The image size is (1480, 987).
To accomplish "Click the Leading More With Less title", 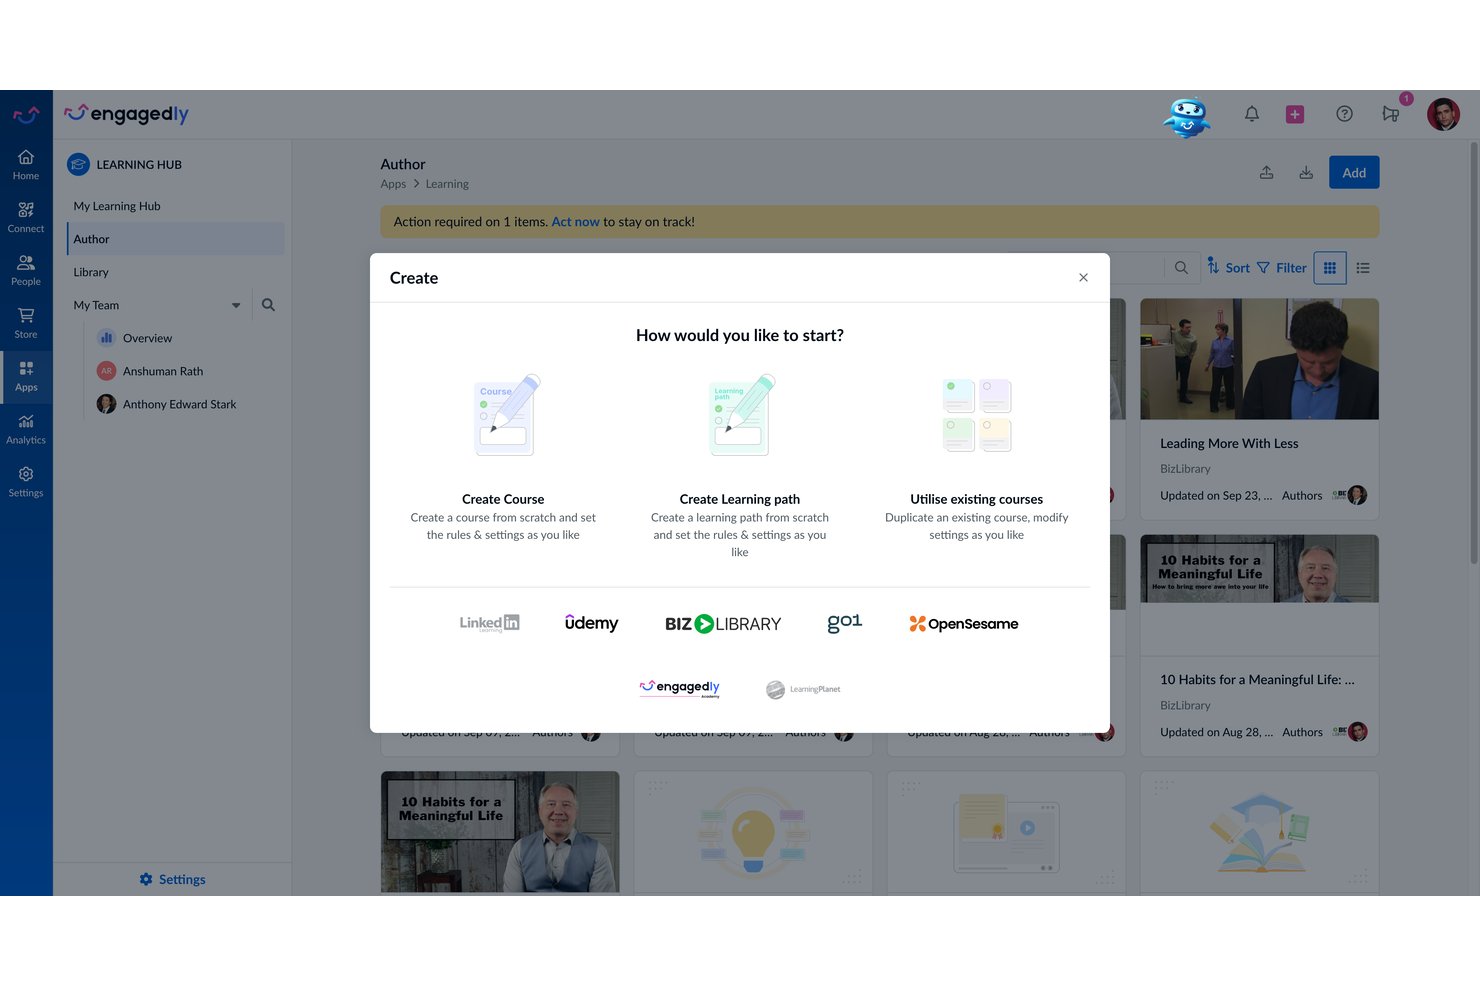I will pyautogui.click(x=1229, y=443).
